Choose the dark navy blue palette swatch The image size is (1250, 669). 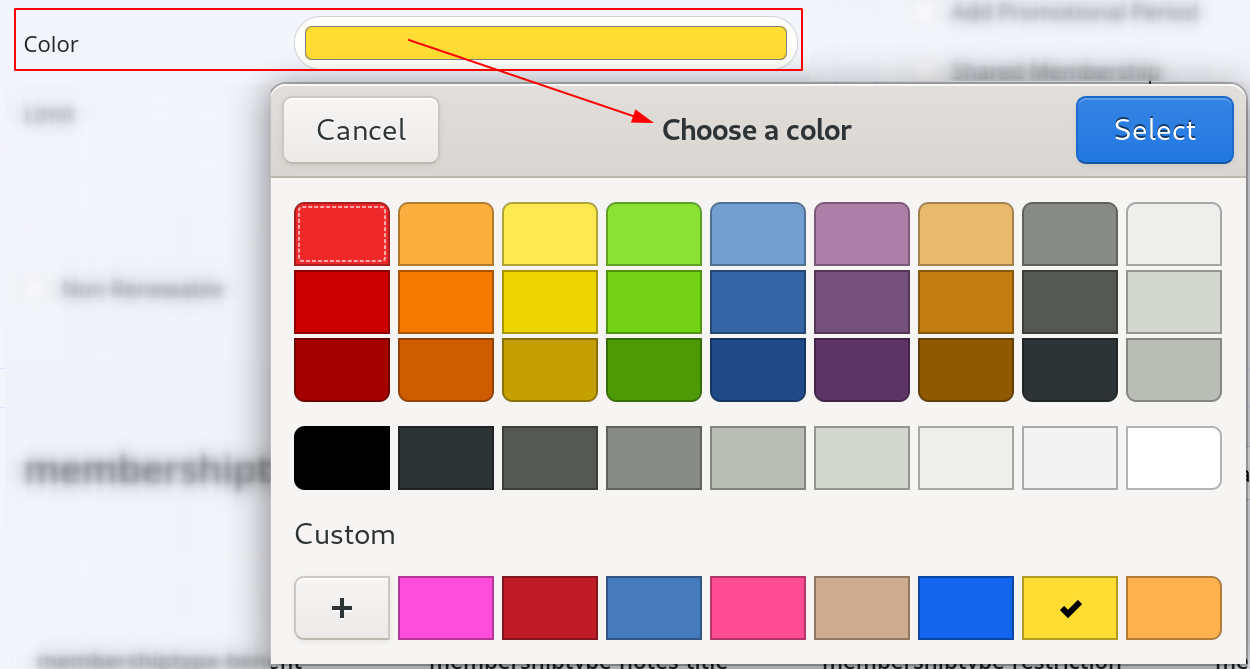tap(758, 370)
